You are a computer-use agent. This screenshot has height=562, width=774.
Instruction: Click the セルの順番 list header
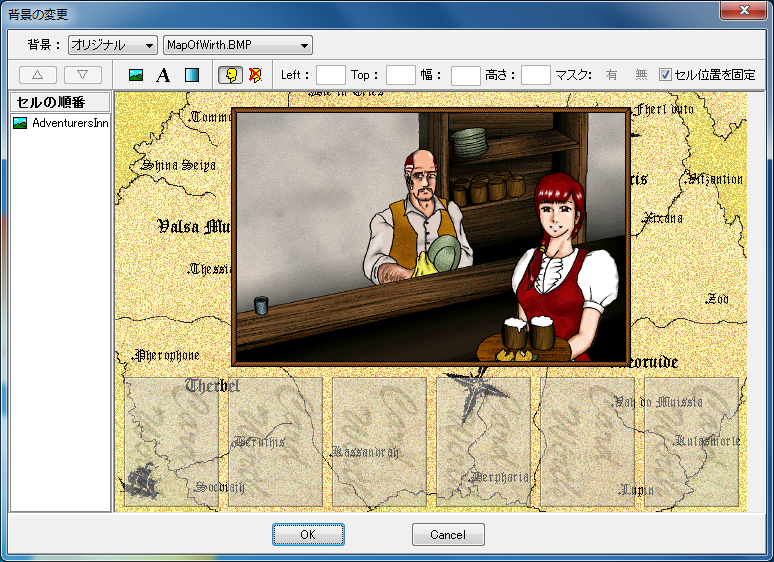point(60,102)
